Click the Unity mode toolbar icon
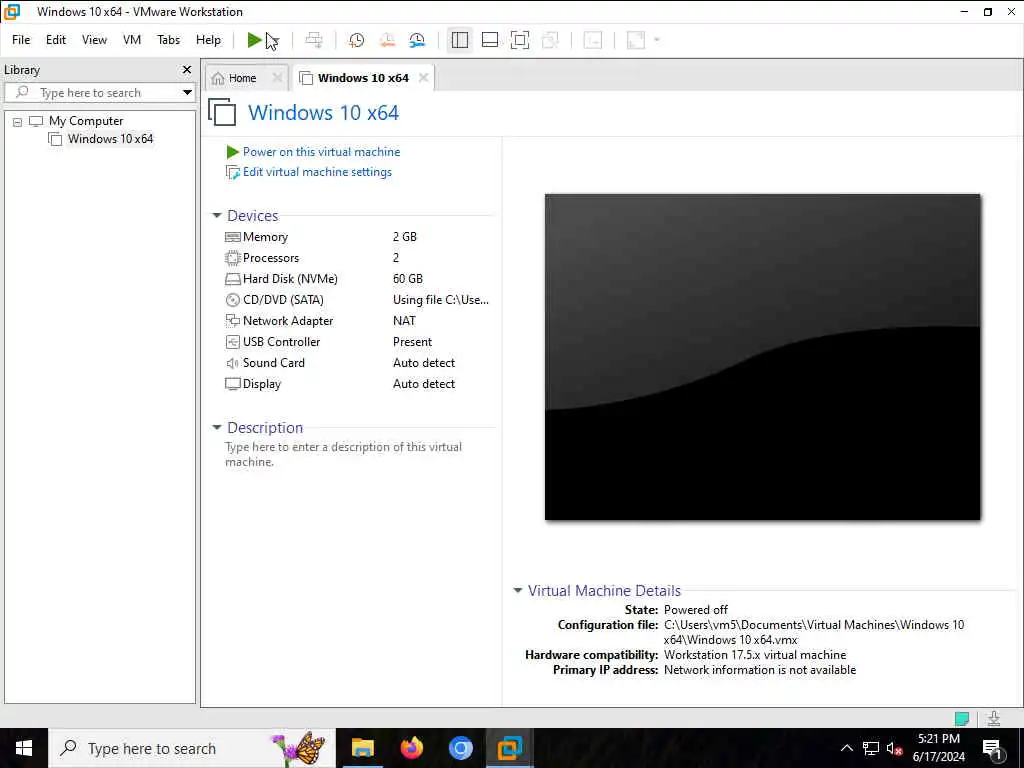Screen dimensions: 1024x768 click(551, 40)
